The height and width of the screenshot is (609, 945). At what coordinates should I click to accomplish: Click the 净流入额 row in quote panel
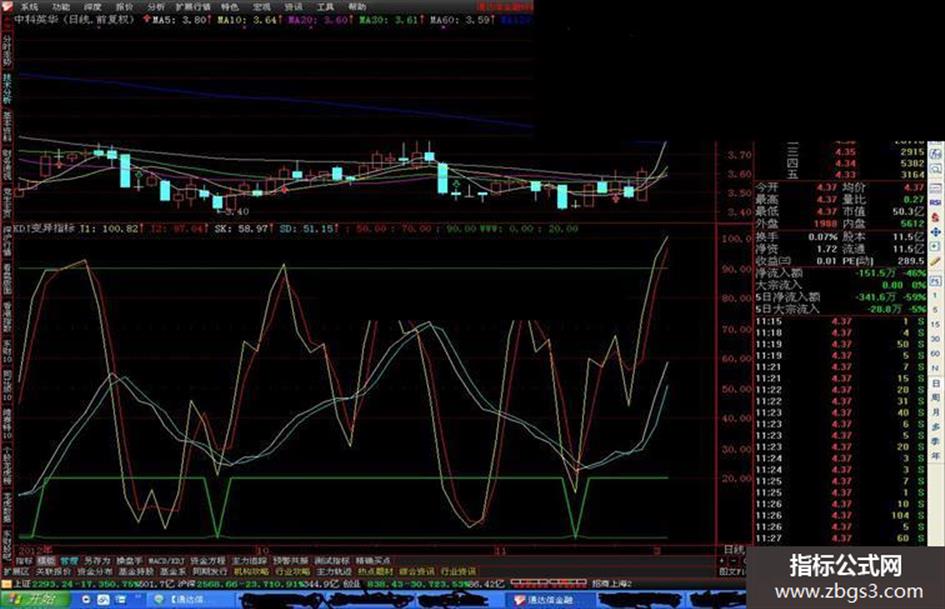point(841,273)
